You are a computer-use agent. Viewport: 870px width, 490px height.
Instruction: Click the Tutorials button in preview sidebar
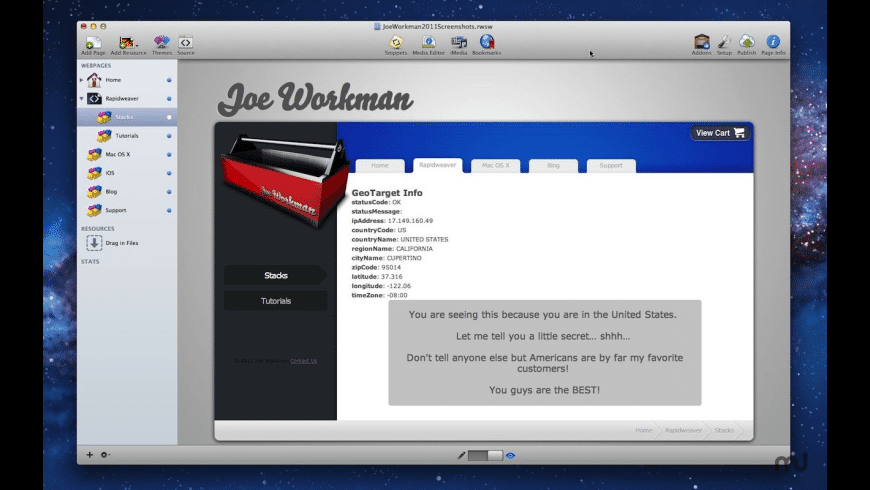(276, 301)
